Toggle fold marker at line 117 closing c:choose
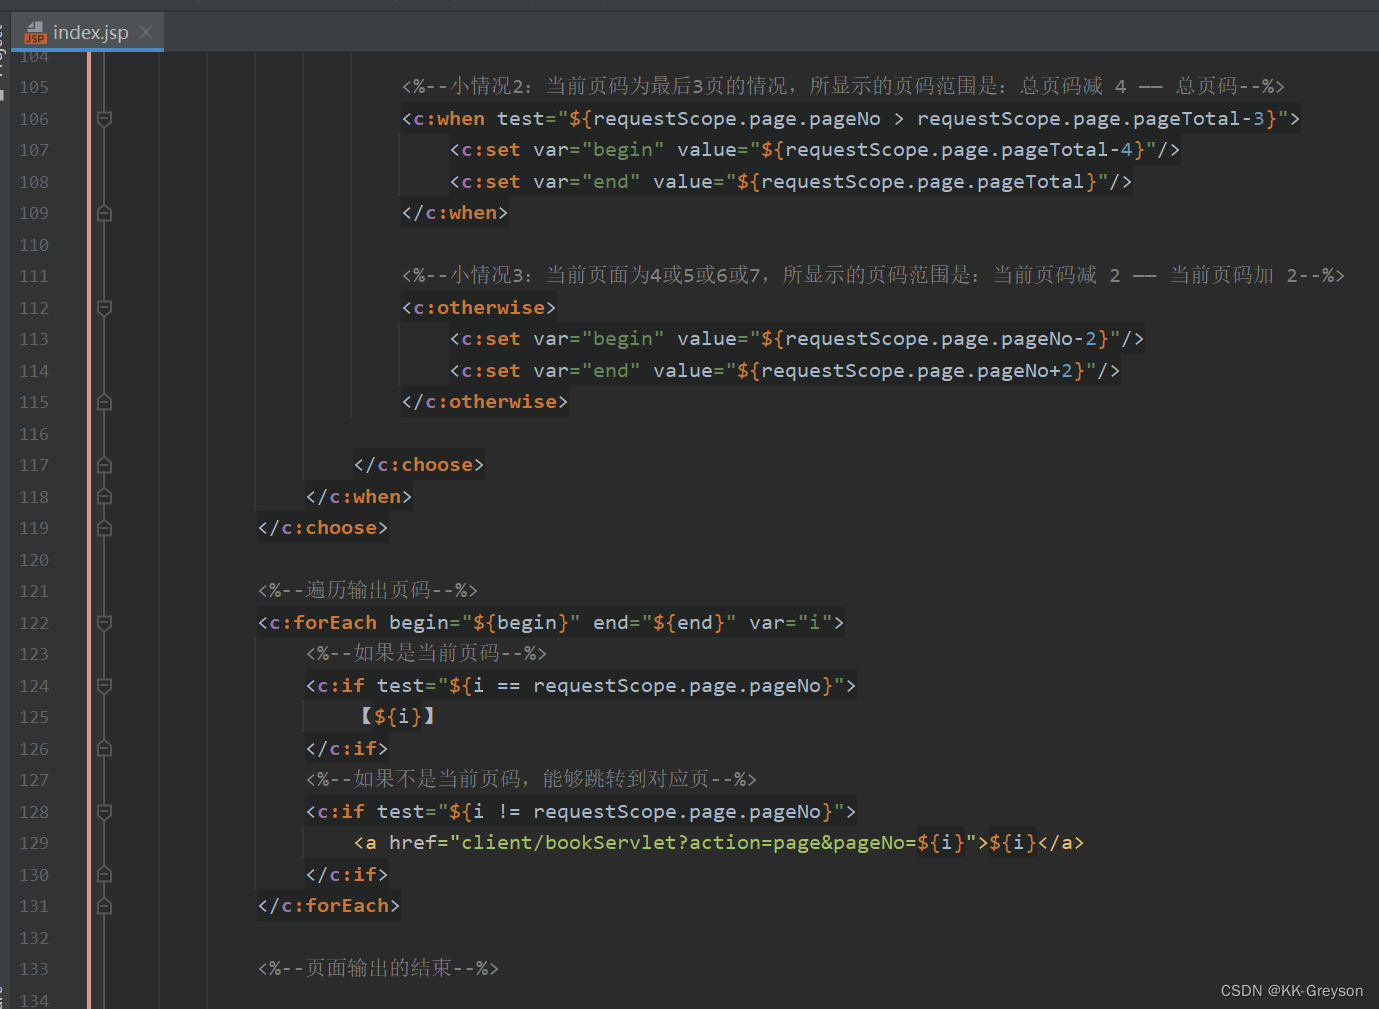Screen dimensions: 1379x1009 click(x=104, y=465)
